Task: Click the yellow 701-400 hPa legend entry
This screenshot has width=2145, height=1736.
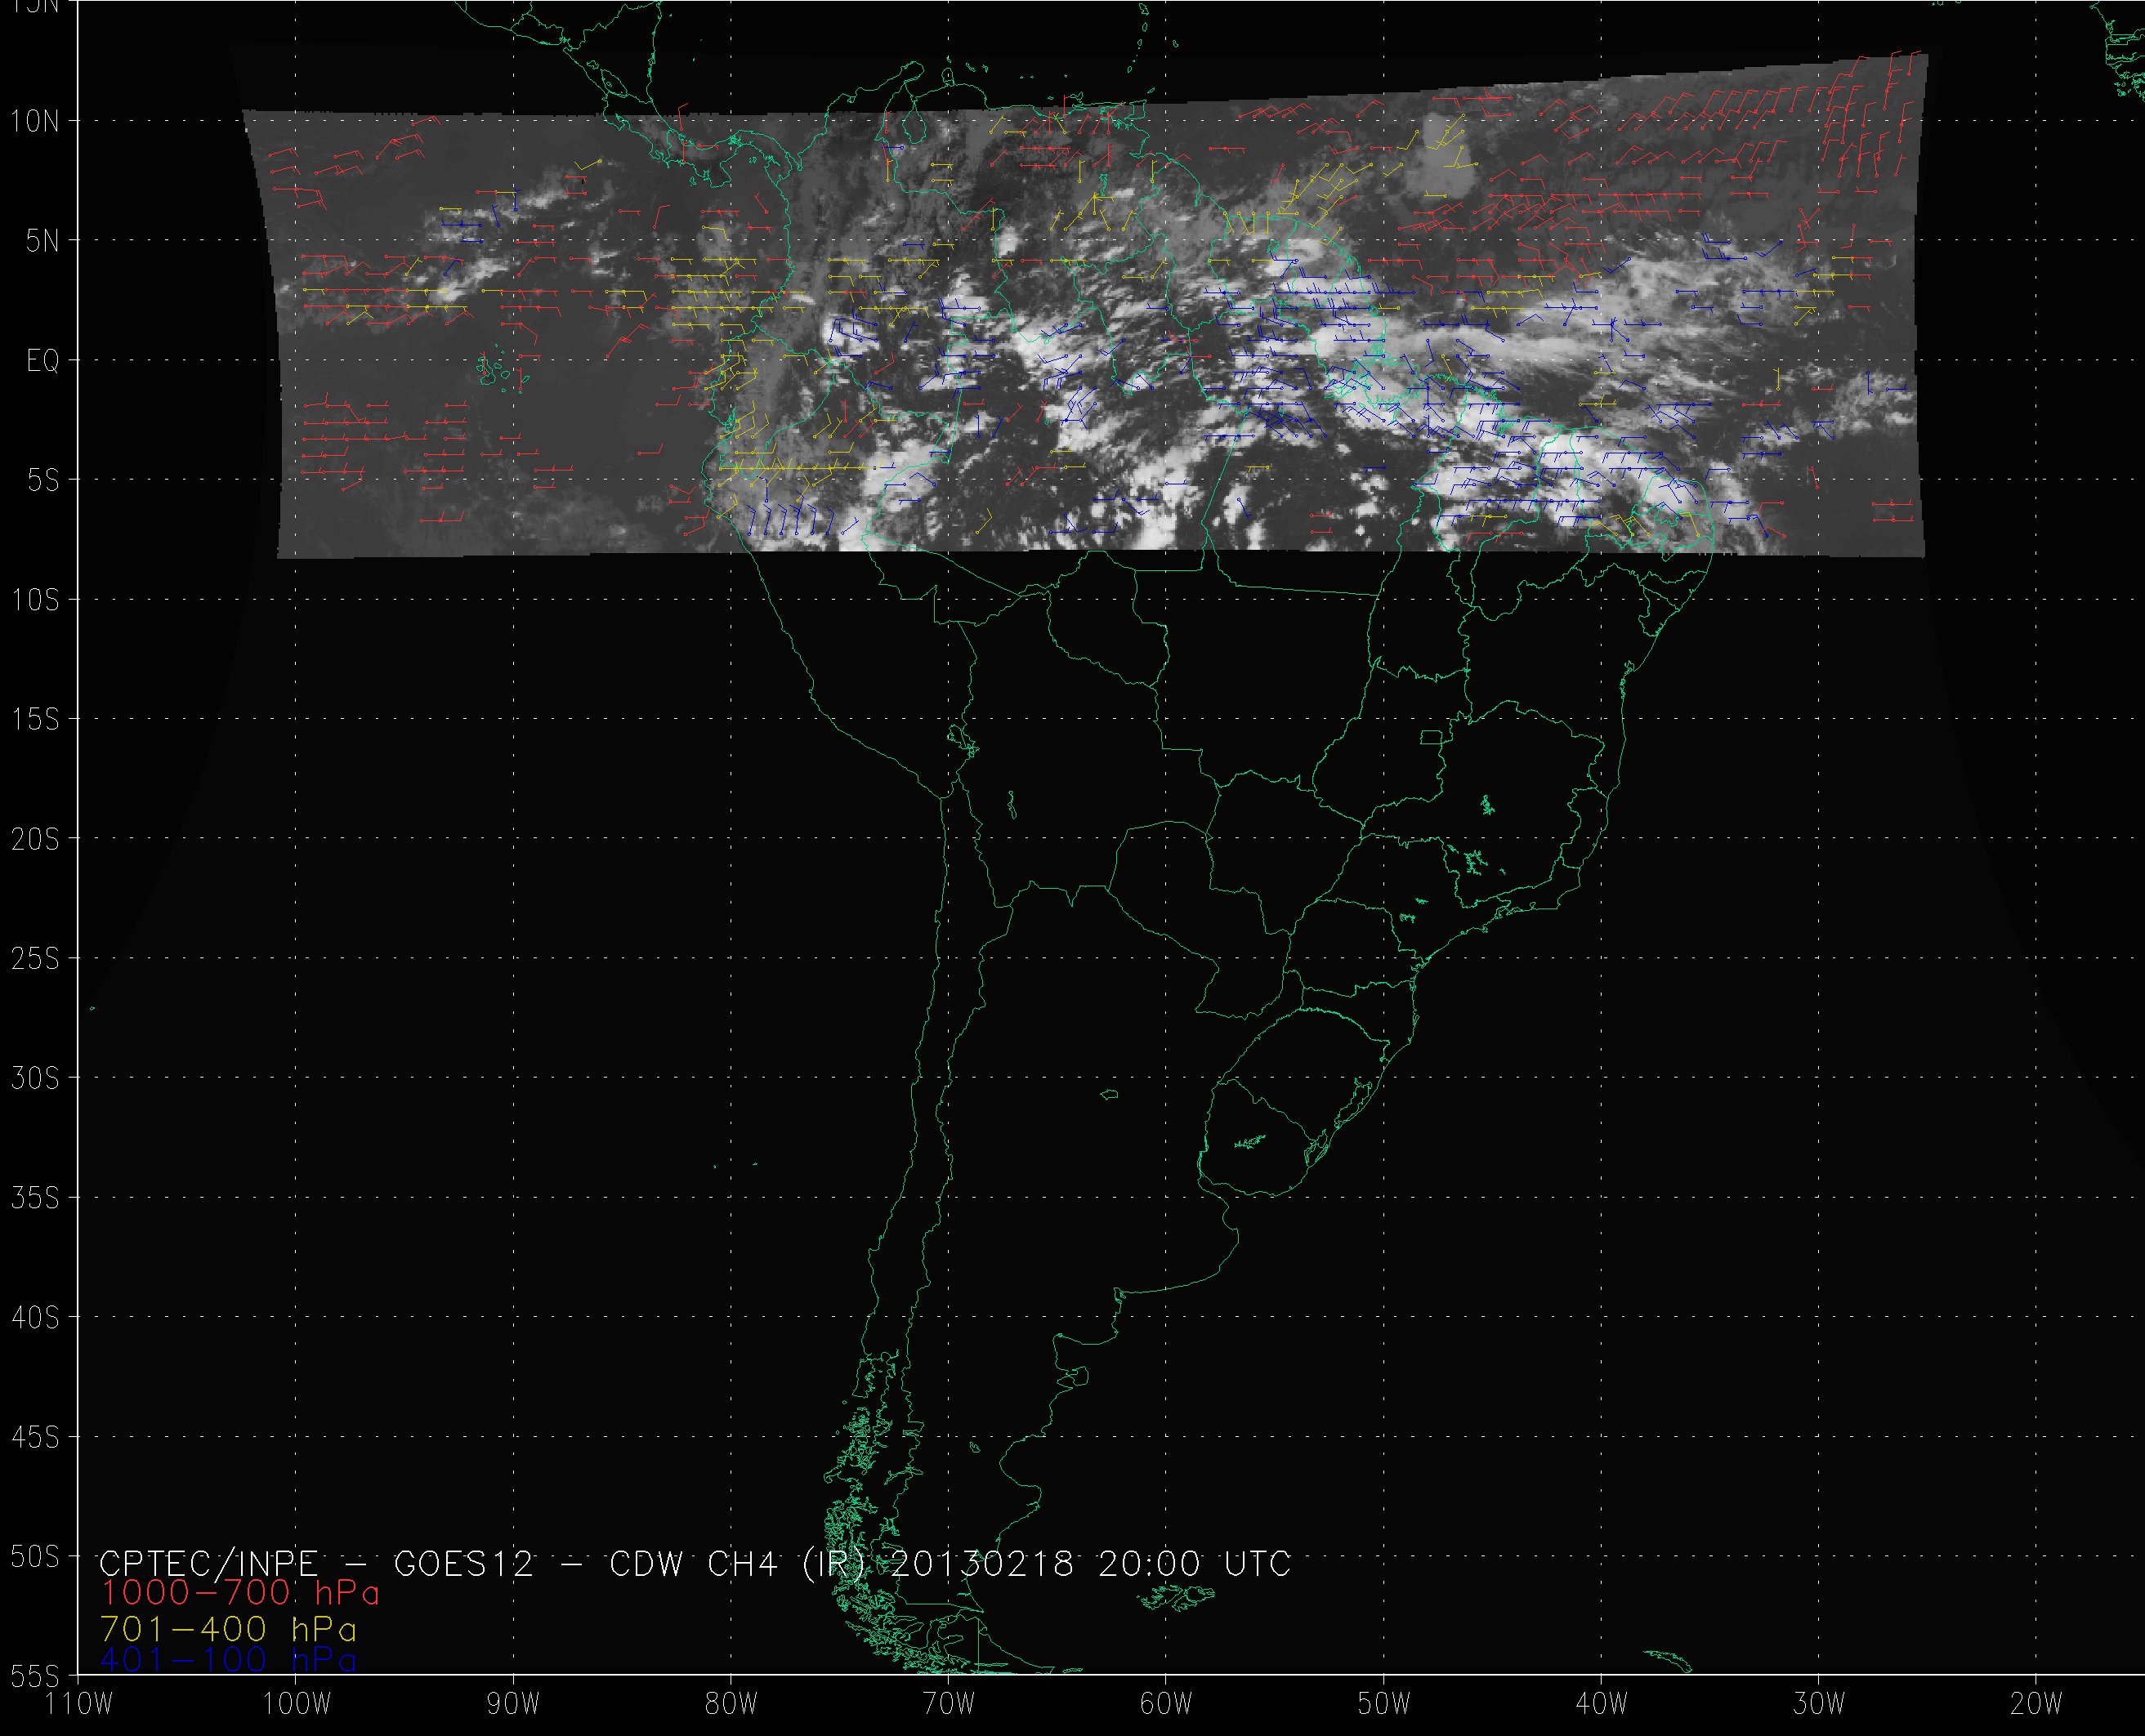Action: tap(229, 1629)
